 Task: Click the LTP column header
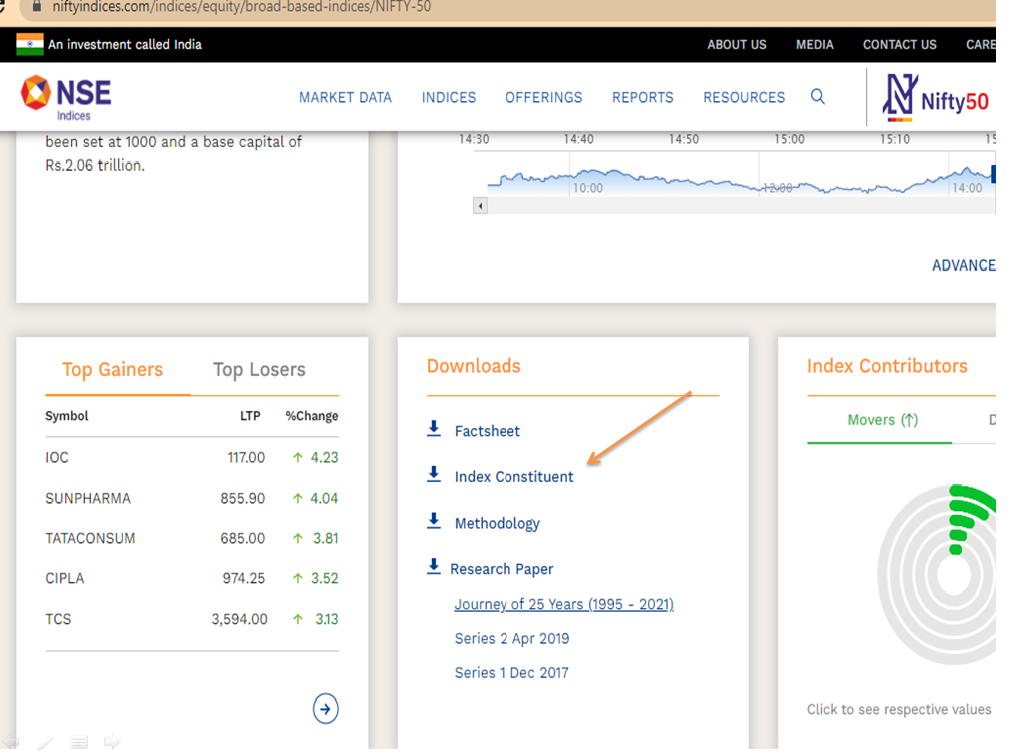click(250, 416)
